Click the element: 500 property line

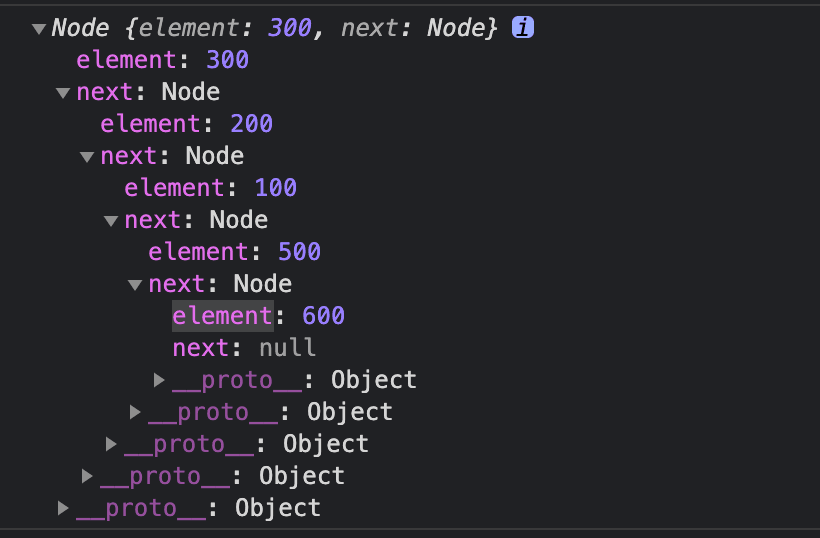234,252
